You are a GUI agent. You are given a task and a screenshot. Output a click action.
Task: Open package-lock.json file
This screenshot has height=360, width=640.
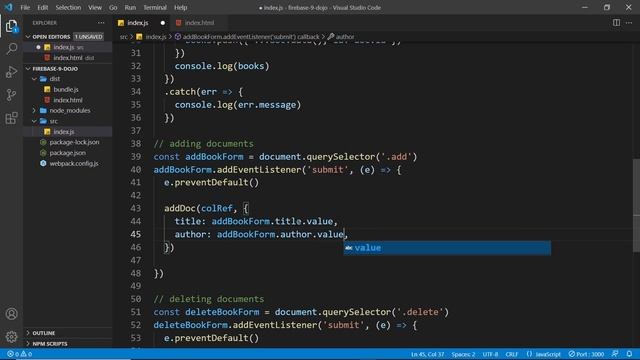pyautogui.click(x=67, y=142)
